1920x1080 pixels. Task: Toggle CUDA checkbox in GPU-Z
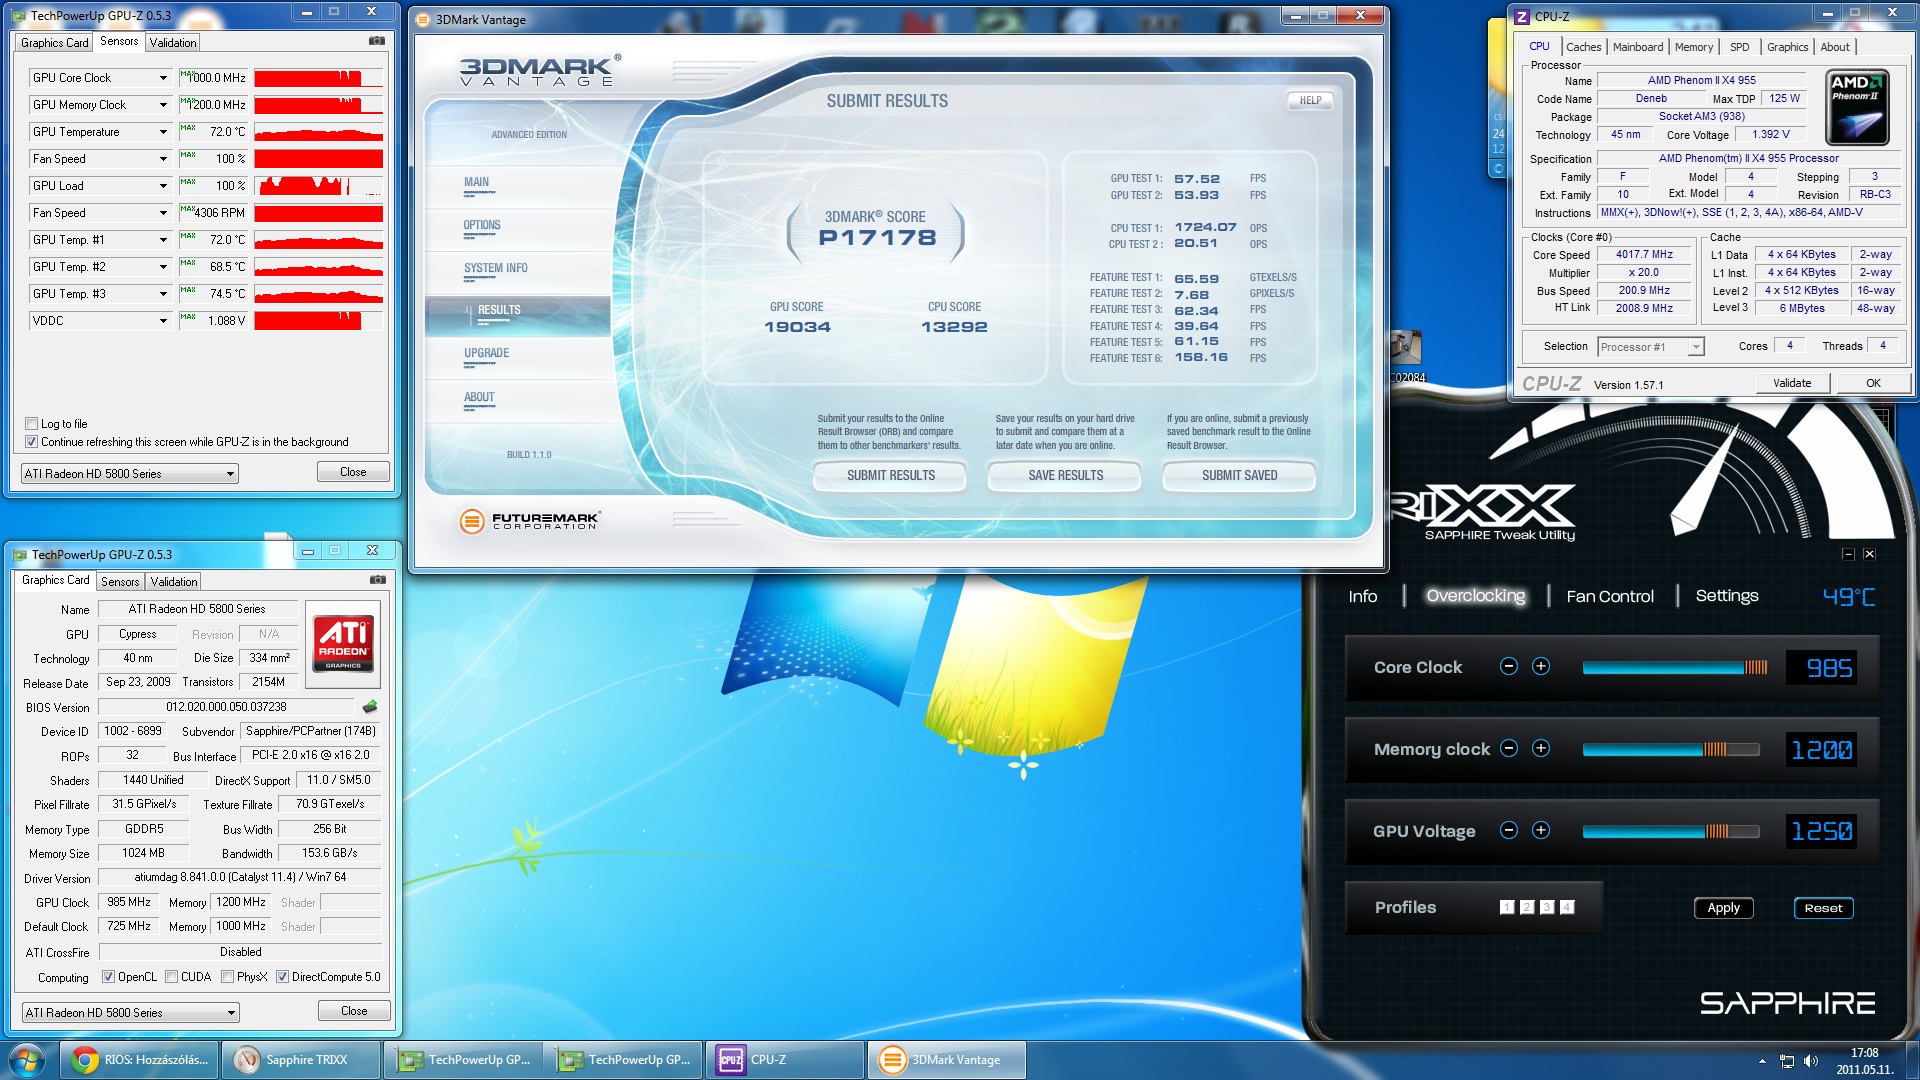coord(171,977)
